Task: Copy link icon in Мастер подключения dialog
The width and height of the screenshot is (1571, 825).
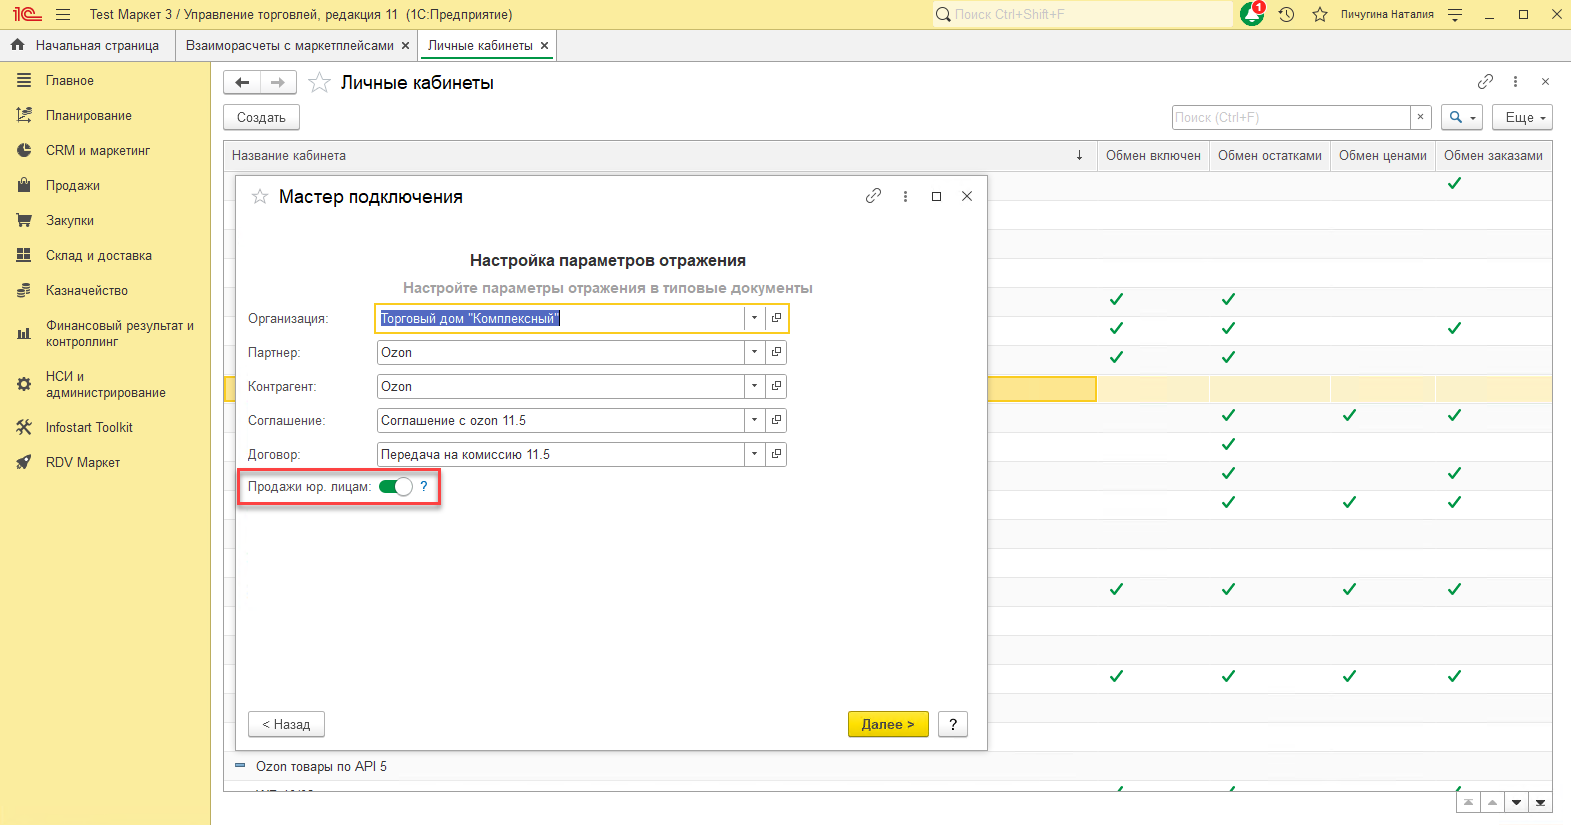Action: 873,196
